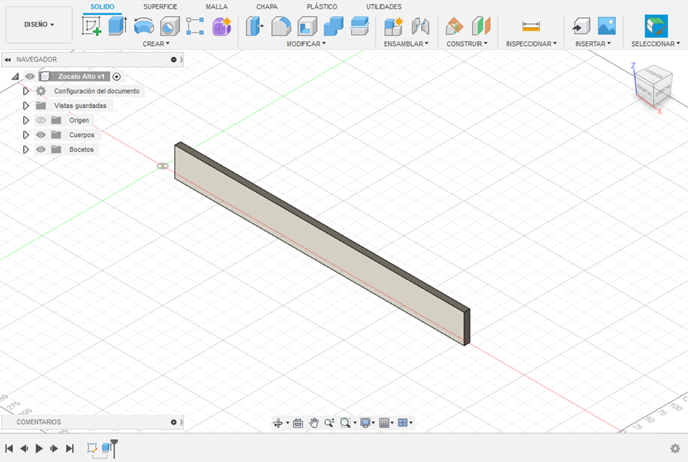Open the INSPECCIONAR dropdown menu
Image resolution: width=688 pixels, height=462 pixels.
531,44
